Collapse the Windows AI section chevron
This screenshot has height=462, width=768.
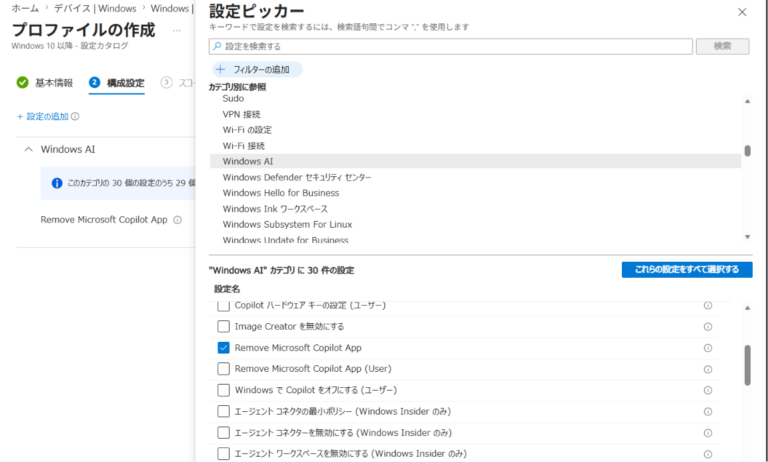(x=27, y=149)
